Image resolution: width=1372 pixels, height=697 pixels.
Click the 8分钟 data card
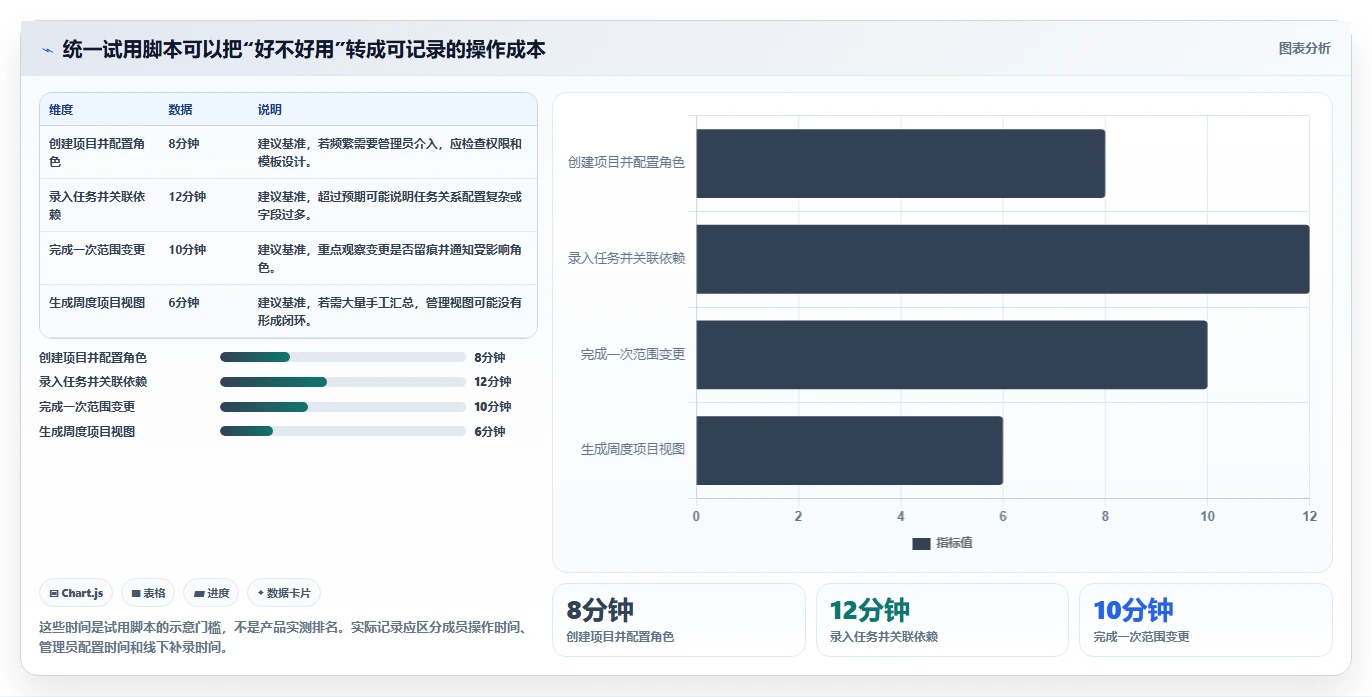678,620
